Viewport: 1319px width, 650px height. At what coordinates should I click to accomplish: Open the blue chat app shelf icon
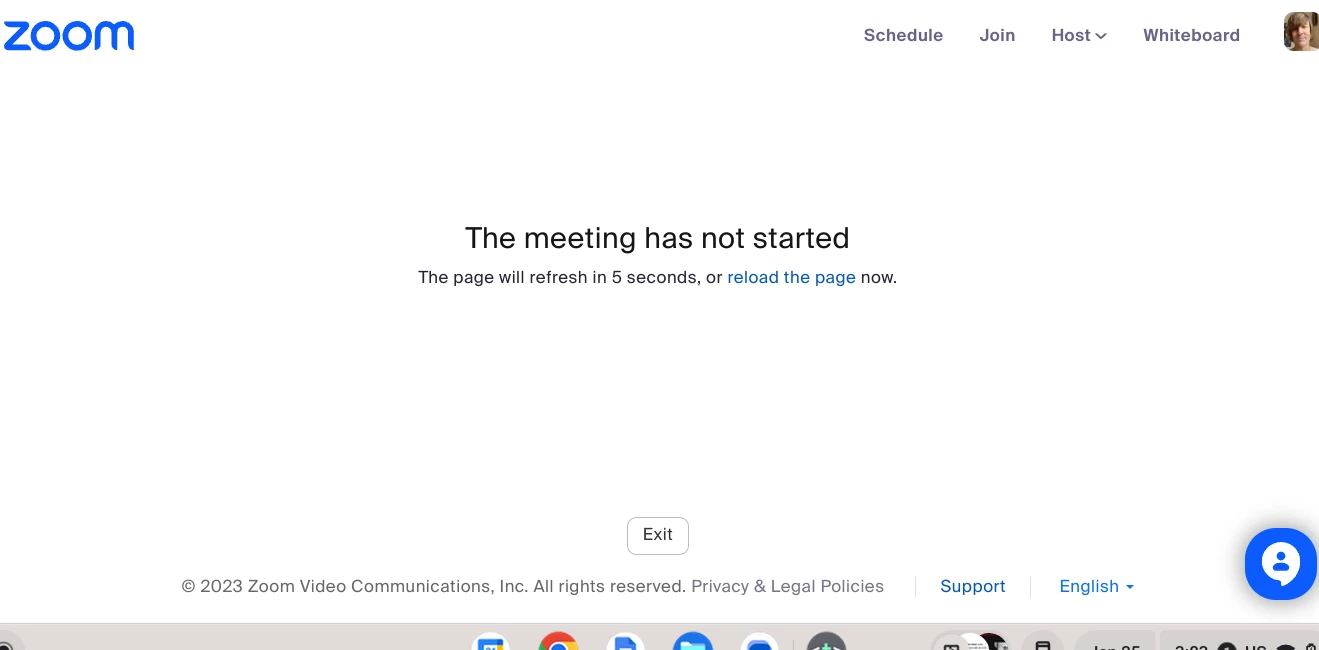pyautogui.click(x=760, y=642)
